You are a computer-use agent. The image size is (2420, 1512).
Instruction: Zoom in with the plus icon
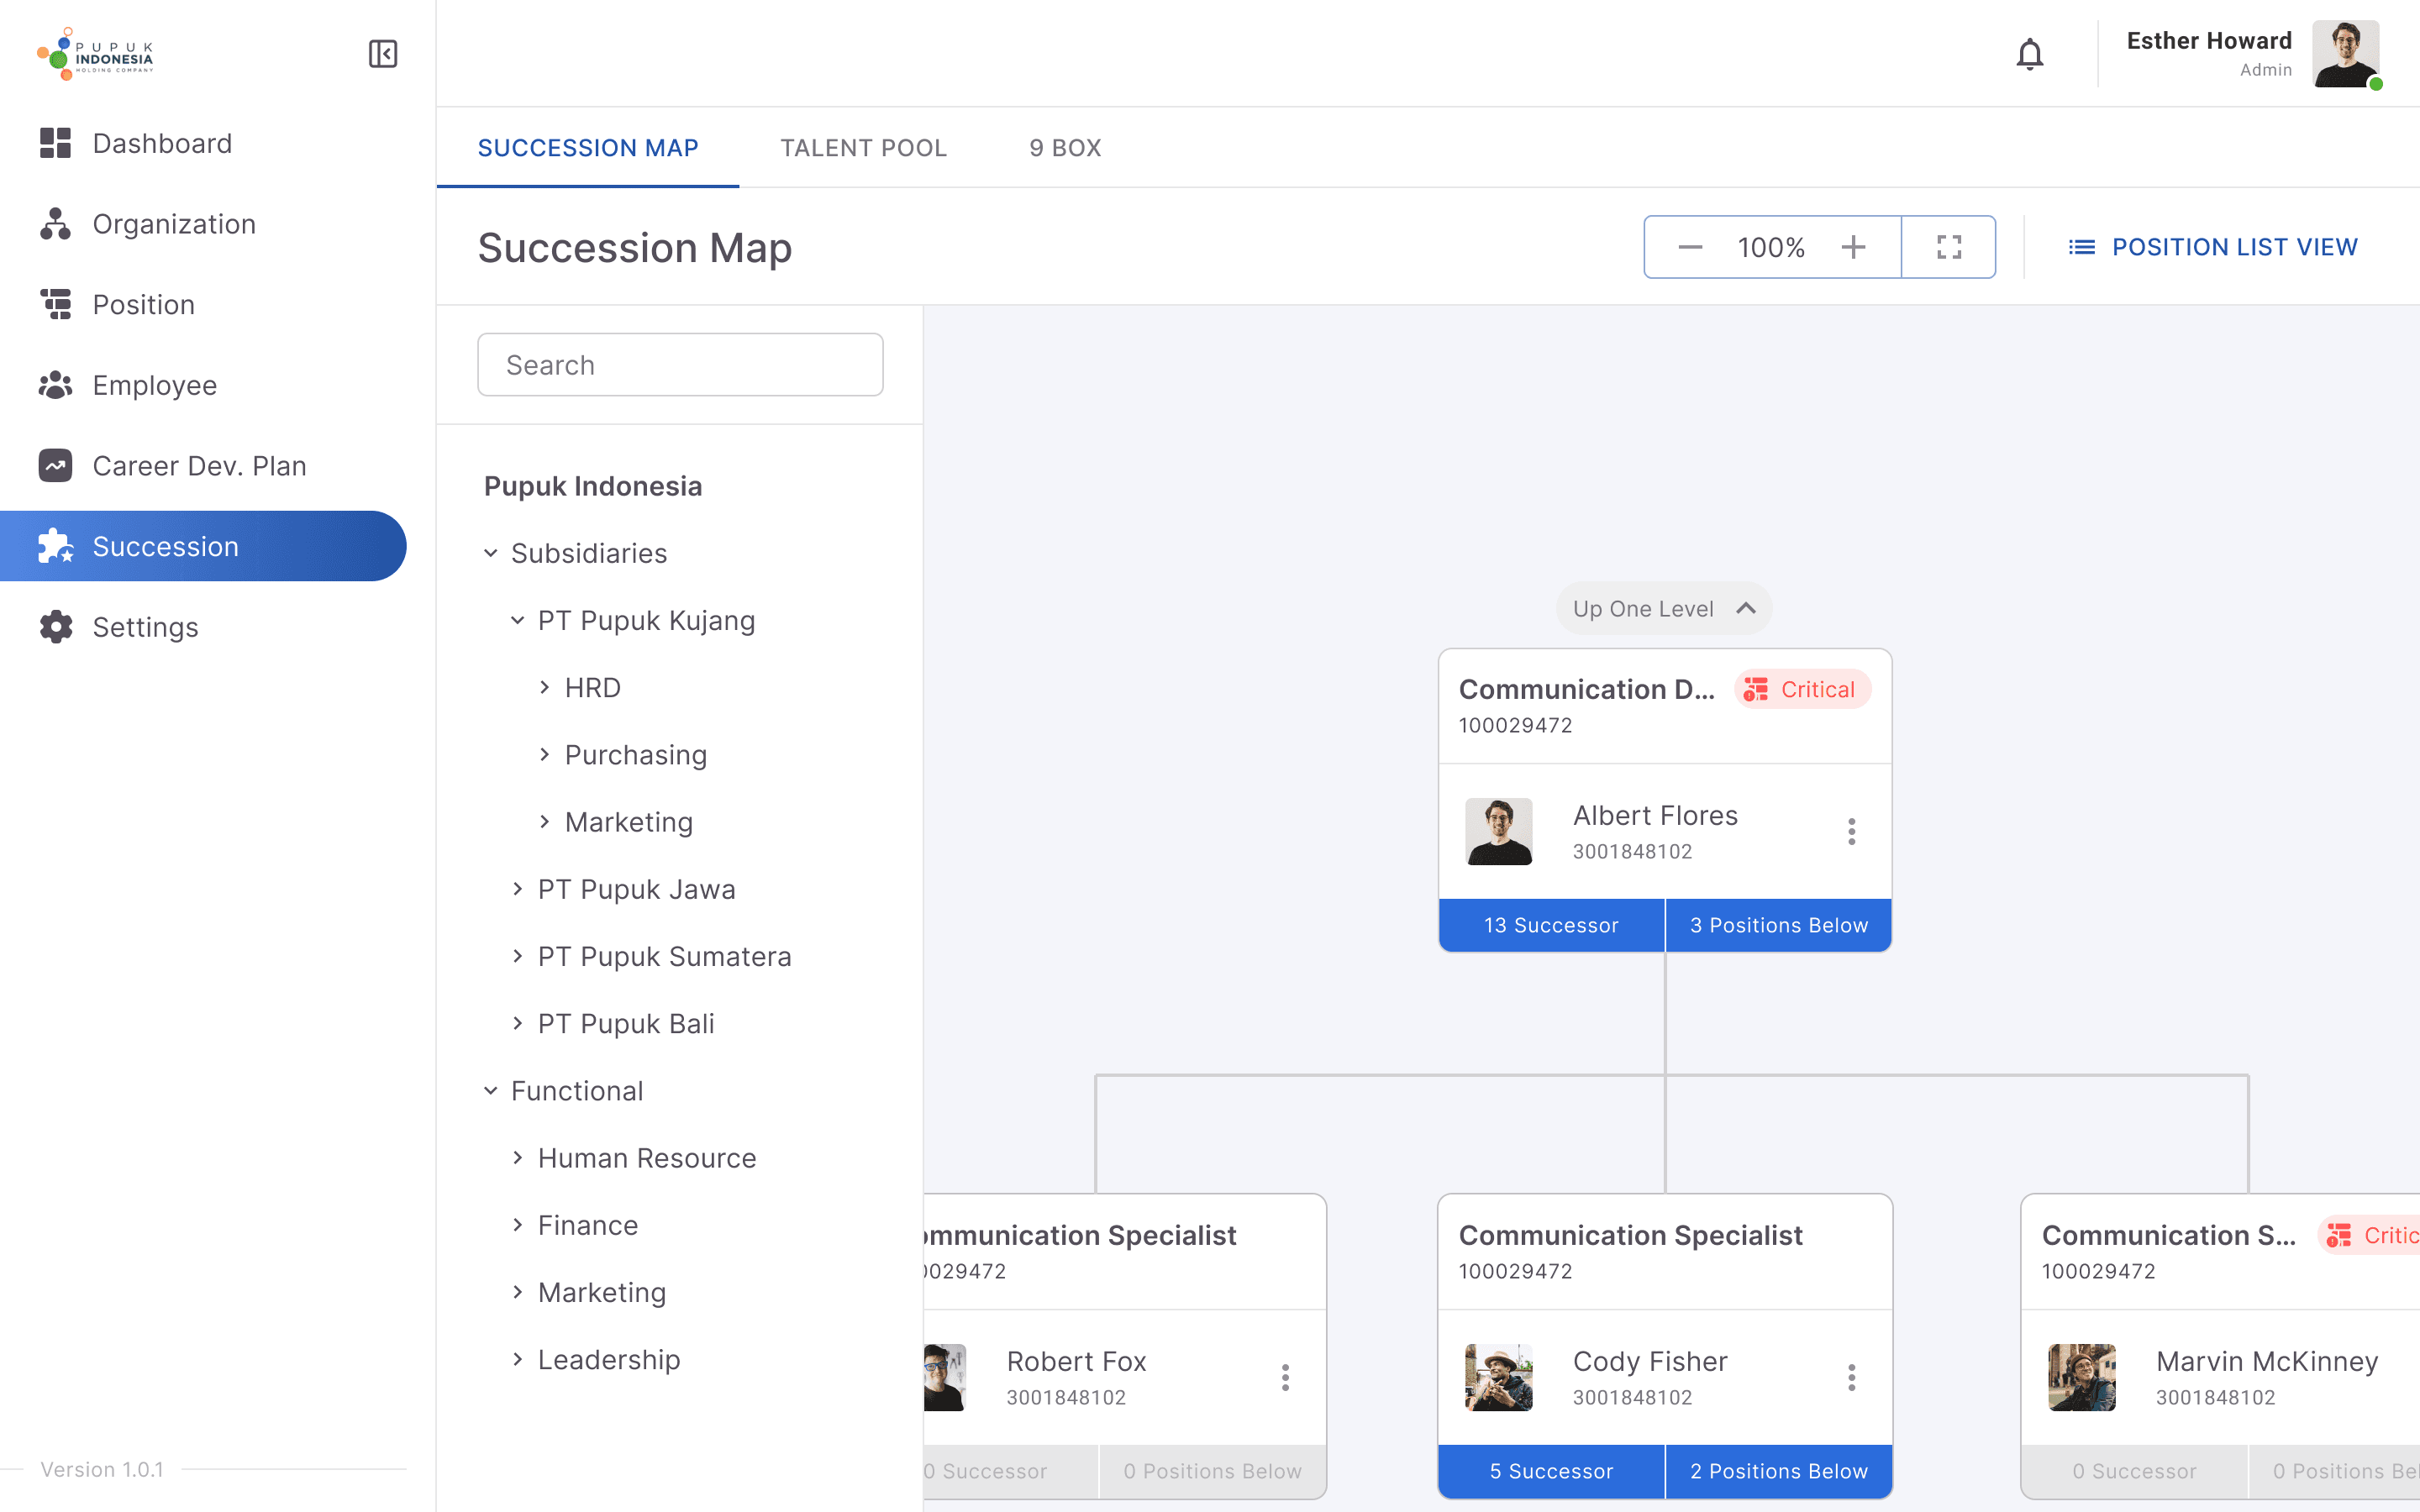[x=1853, y=247]
